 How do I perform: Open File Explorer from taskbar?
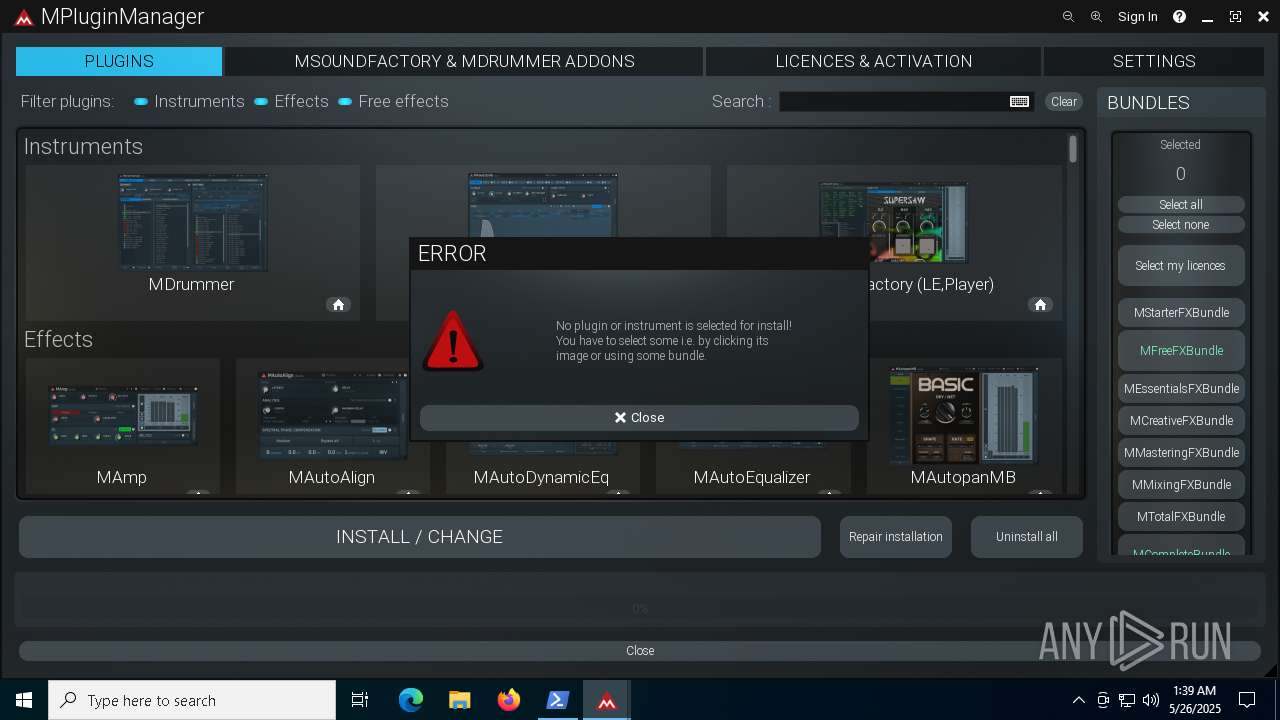click(460, 700)
